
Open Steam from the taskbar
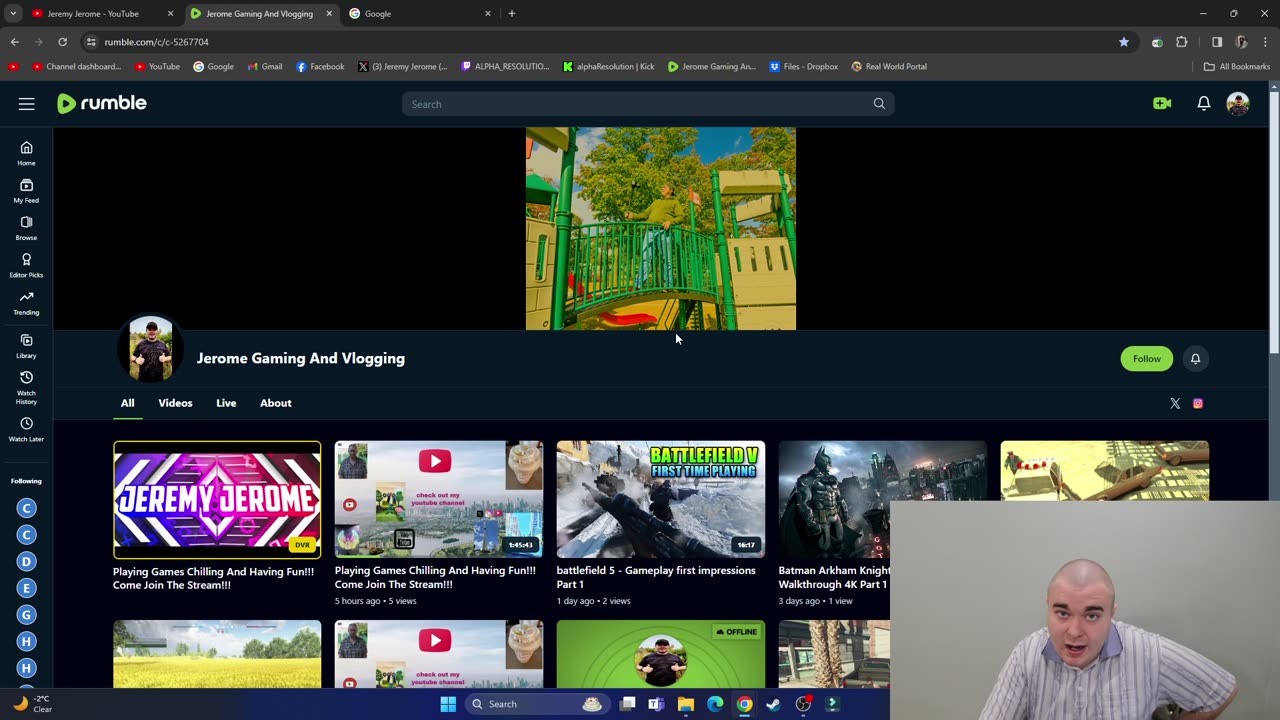point(773,704)
